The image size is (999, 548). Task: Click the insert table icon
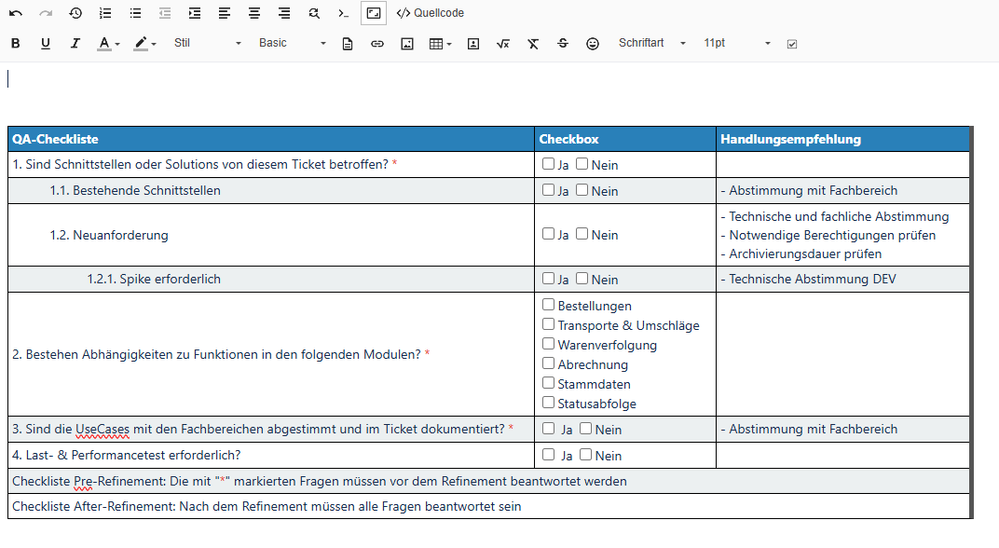point(436,43)
